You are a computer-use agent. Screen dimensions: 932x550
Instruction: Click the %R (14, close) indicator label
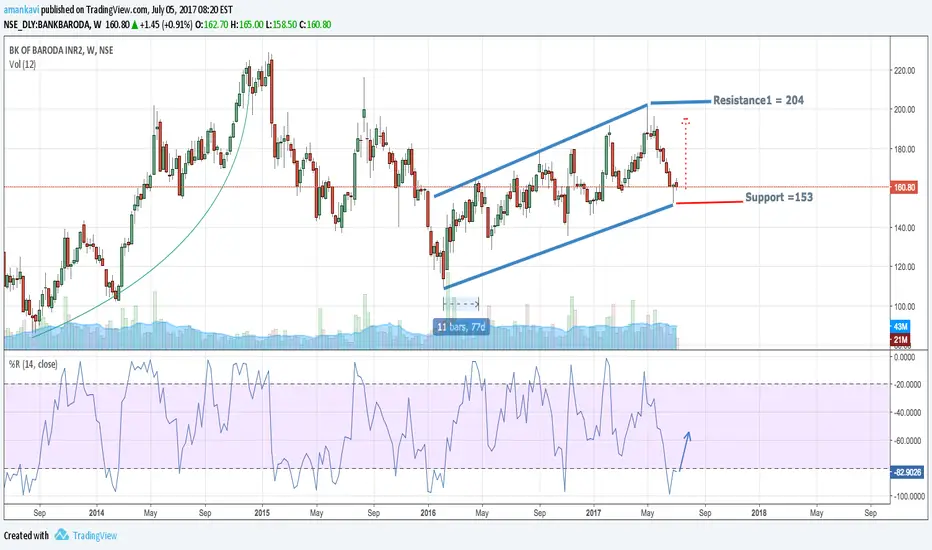click(33, 364)
